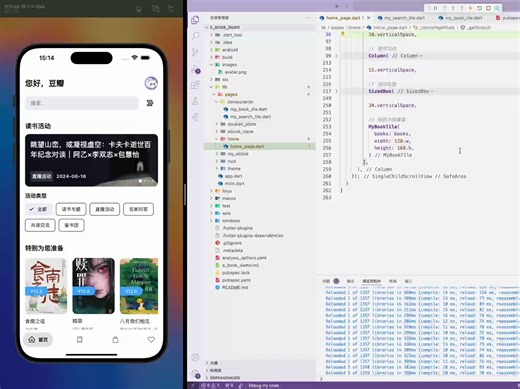The image size is (520, 389).
Task: Expand the android folder
Action: pos(212,50)
